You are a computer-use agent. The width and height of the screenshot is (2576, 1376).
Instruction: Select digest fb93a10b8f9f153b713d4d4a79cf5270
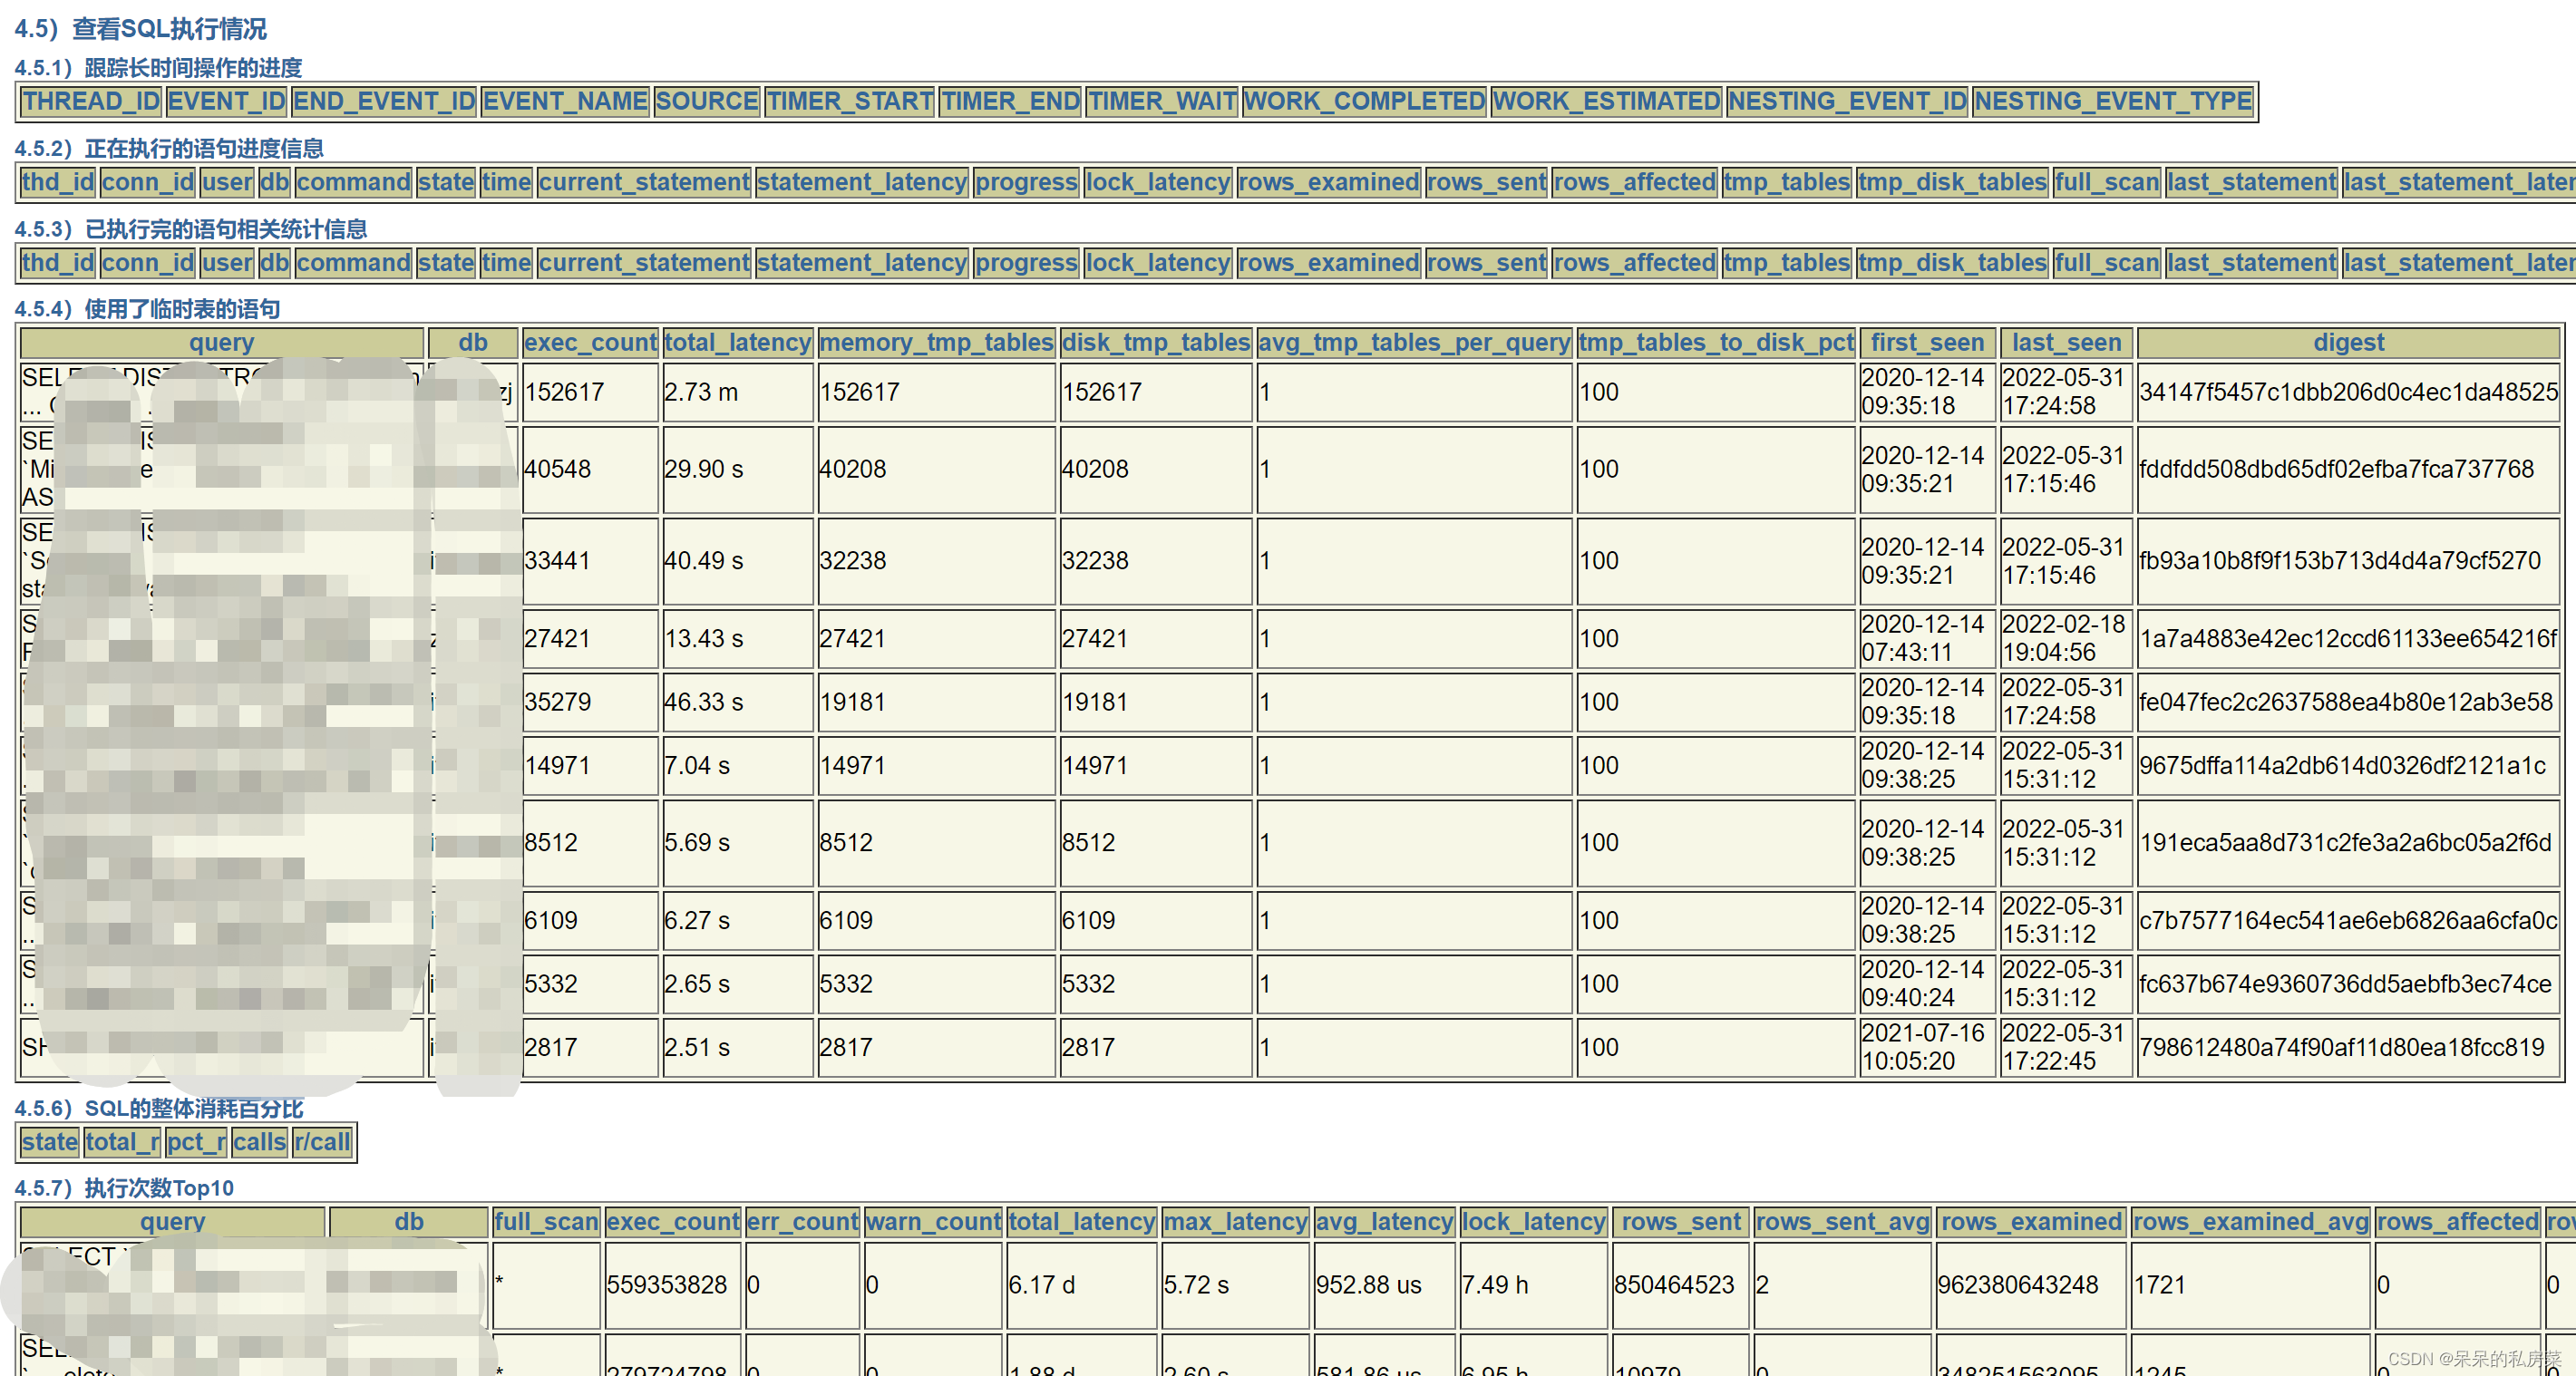[x=2340, y=561]
